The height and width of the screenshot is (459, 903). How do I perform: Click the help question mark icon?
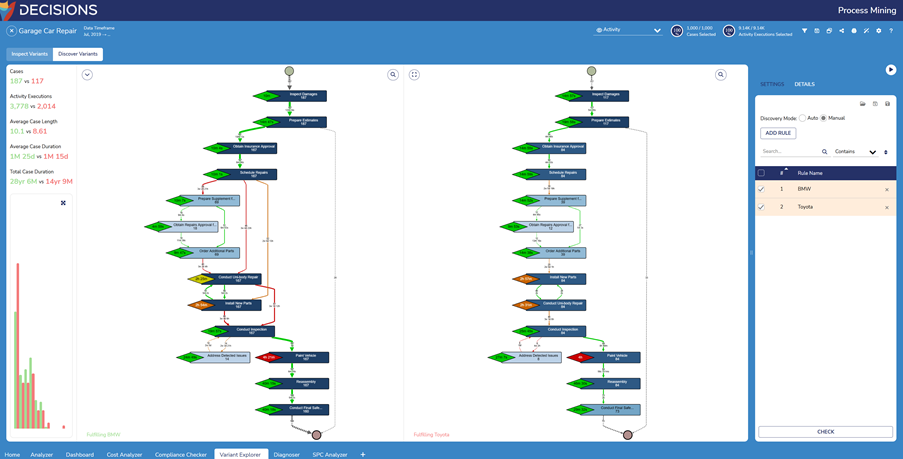tap(891, 31)
